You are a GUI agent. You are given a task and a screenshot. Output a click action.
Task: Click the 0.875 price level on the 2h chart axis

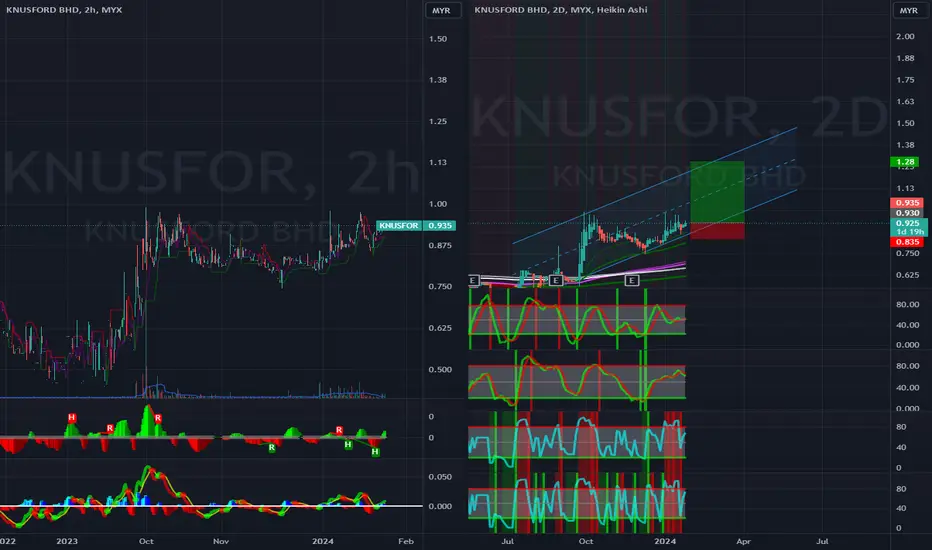coord(439,245)
